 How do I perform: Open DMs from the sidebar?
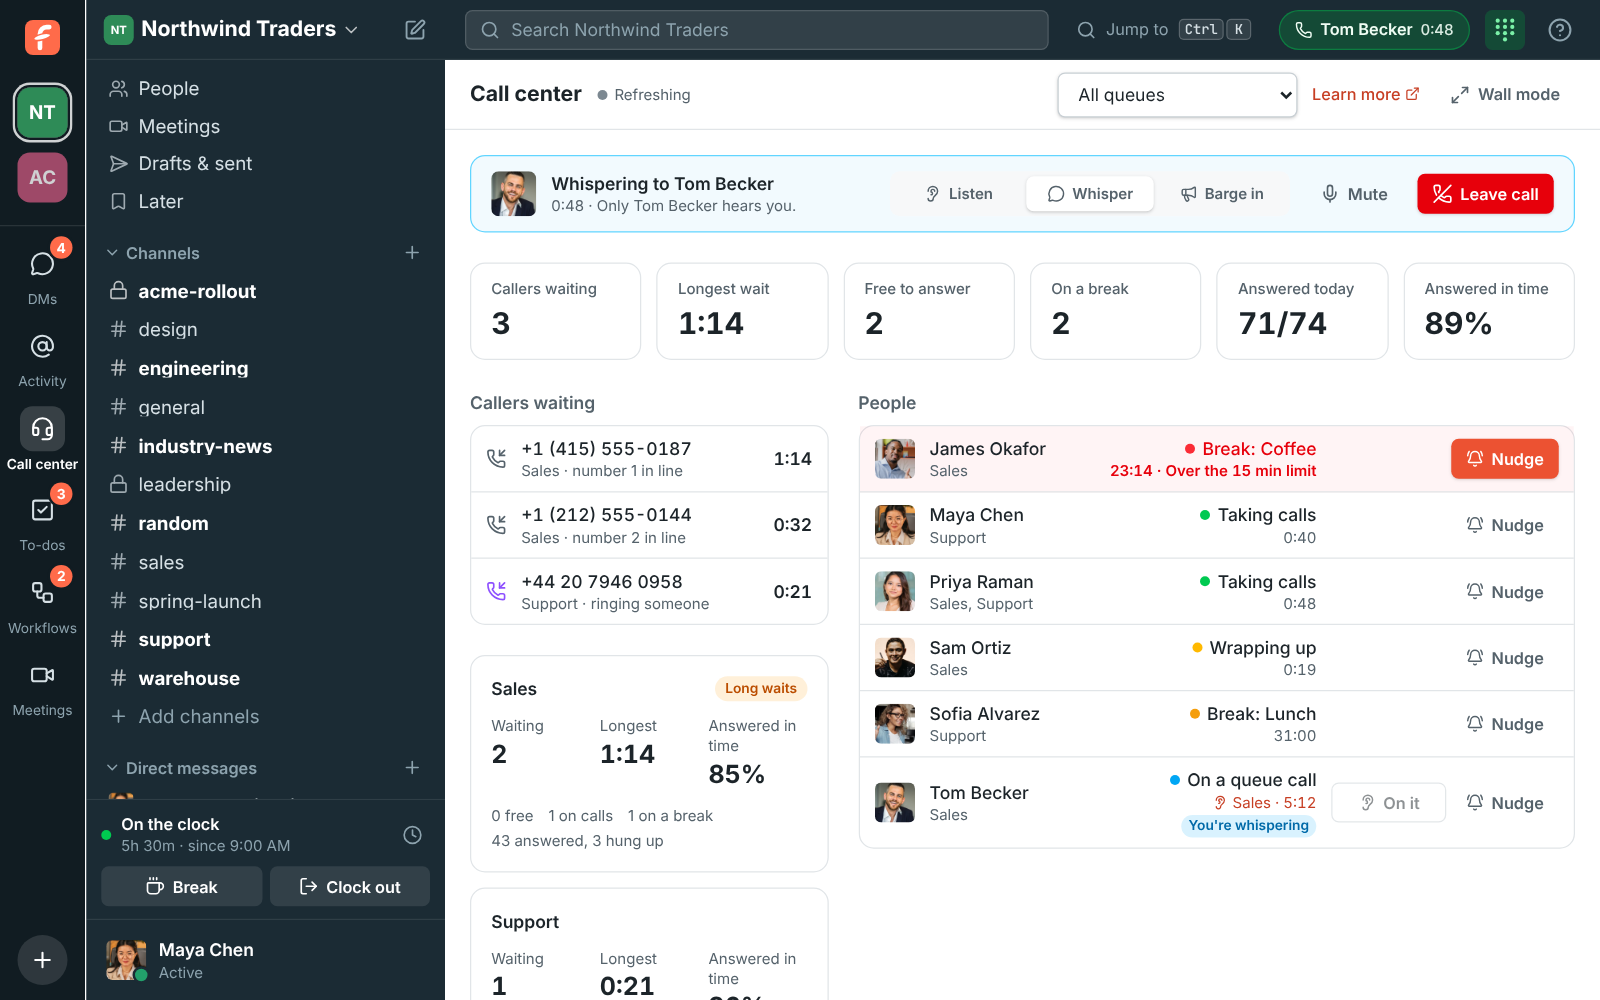[42, 273]
